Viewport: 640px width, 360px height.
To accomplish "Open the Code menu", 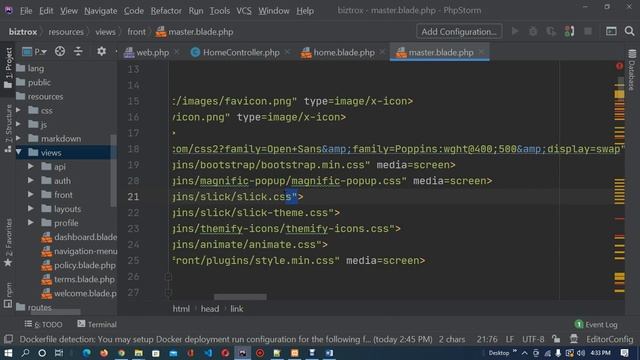I will [133, 11].
